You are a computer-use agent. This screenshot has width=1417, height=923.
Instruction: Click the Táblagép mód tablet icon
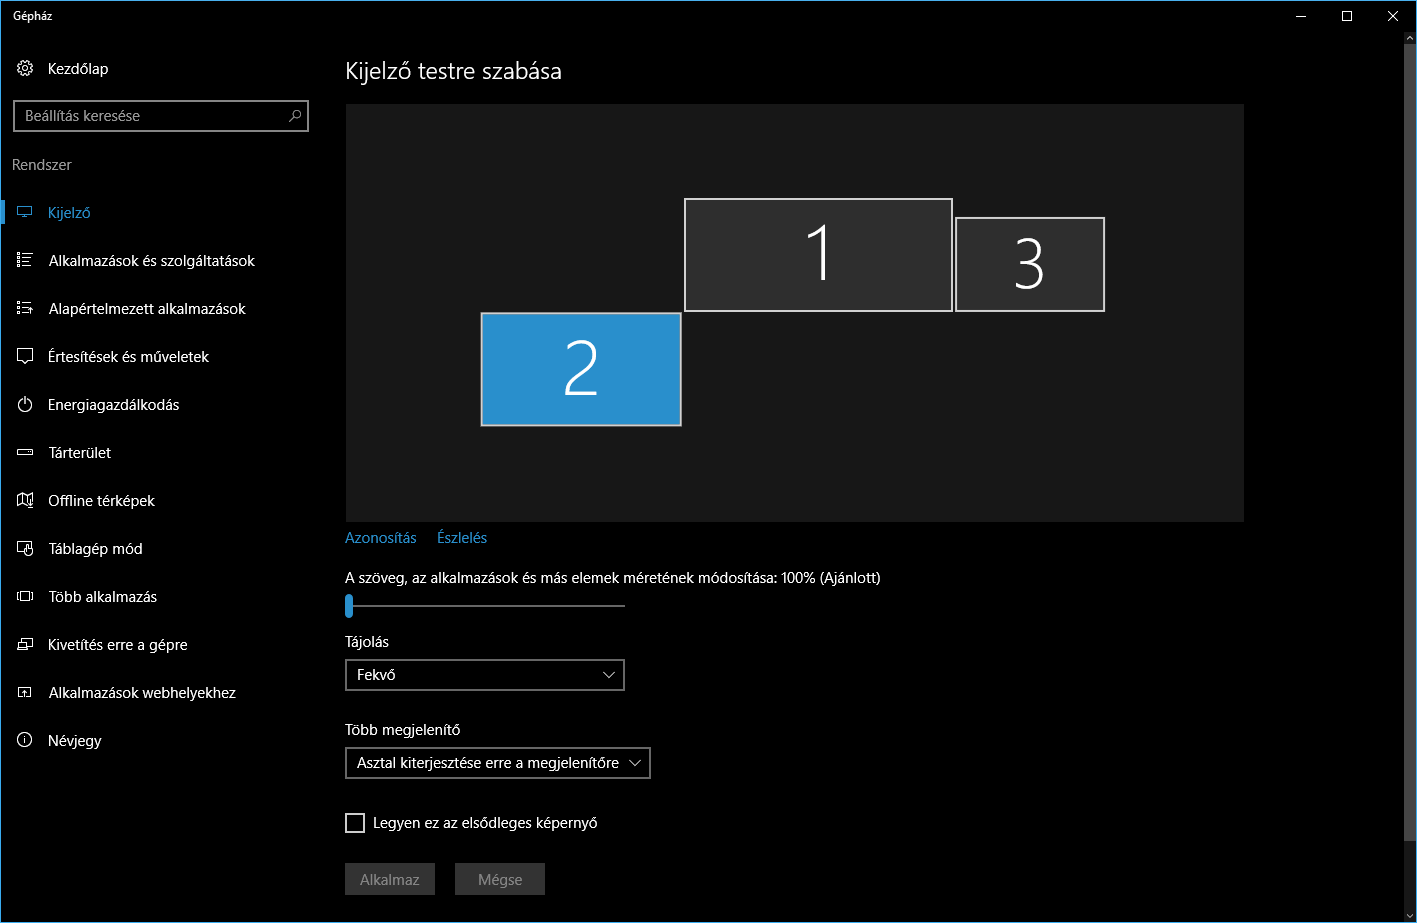point(25,549)
